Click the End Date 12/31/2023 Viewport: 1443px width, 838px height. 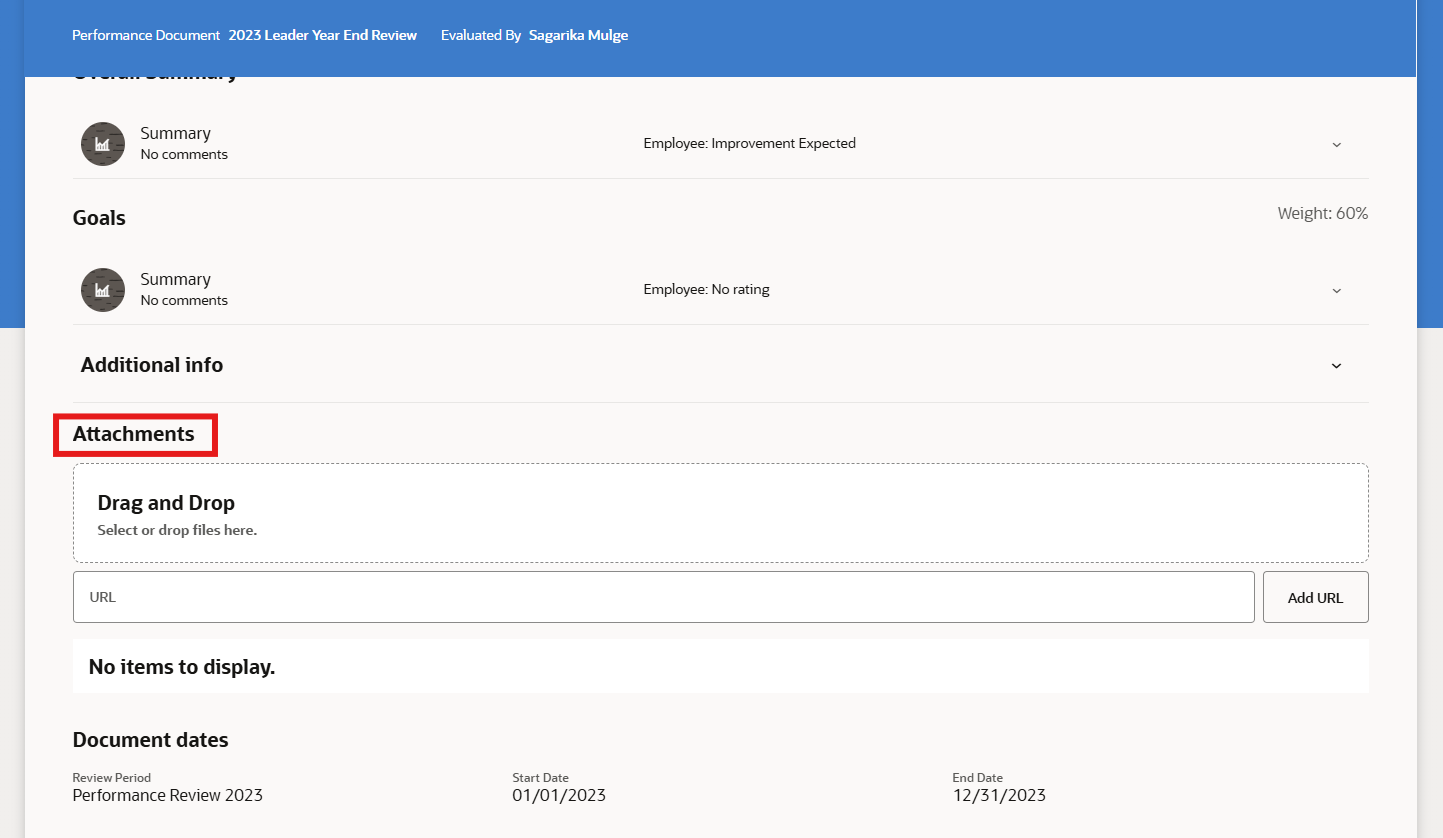999,795
